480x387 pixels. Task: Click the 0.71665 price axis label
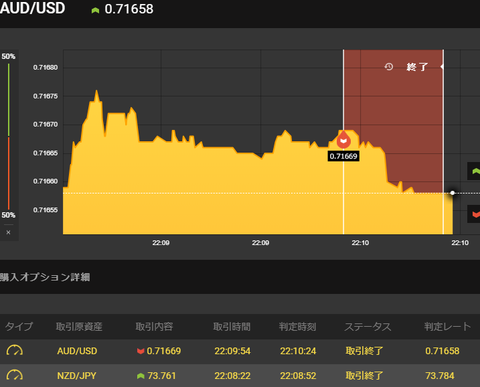tap(45, 153)
